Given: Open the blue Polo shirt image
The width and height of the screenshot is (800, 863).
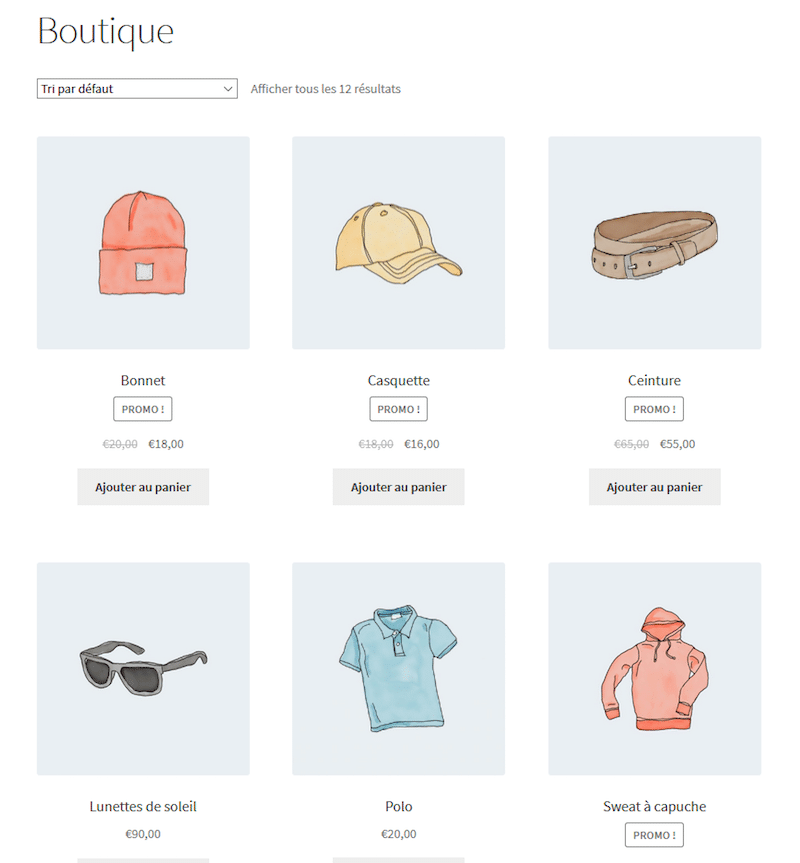Looking at the screenshot, I should tap(398, 669).
